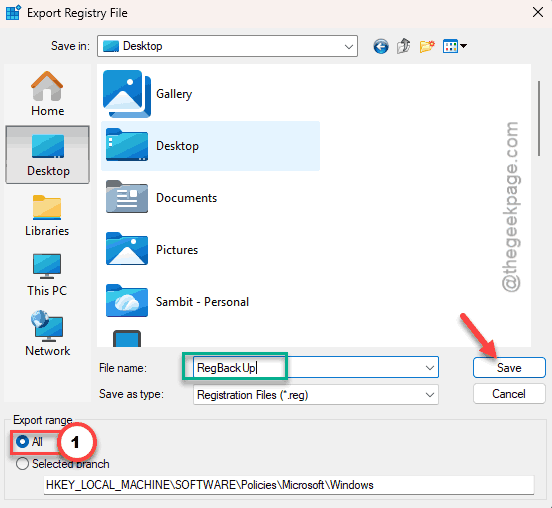Open Network from the places sidebar
This screenshot has height=508, width=552.
point(48,334)
